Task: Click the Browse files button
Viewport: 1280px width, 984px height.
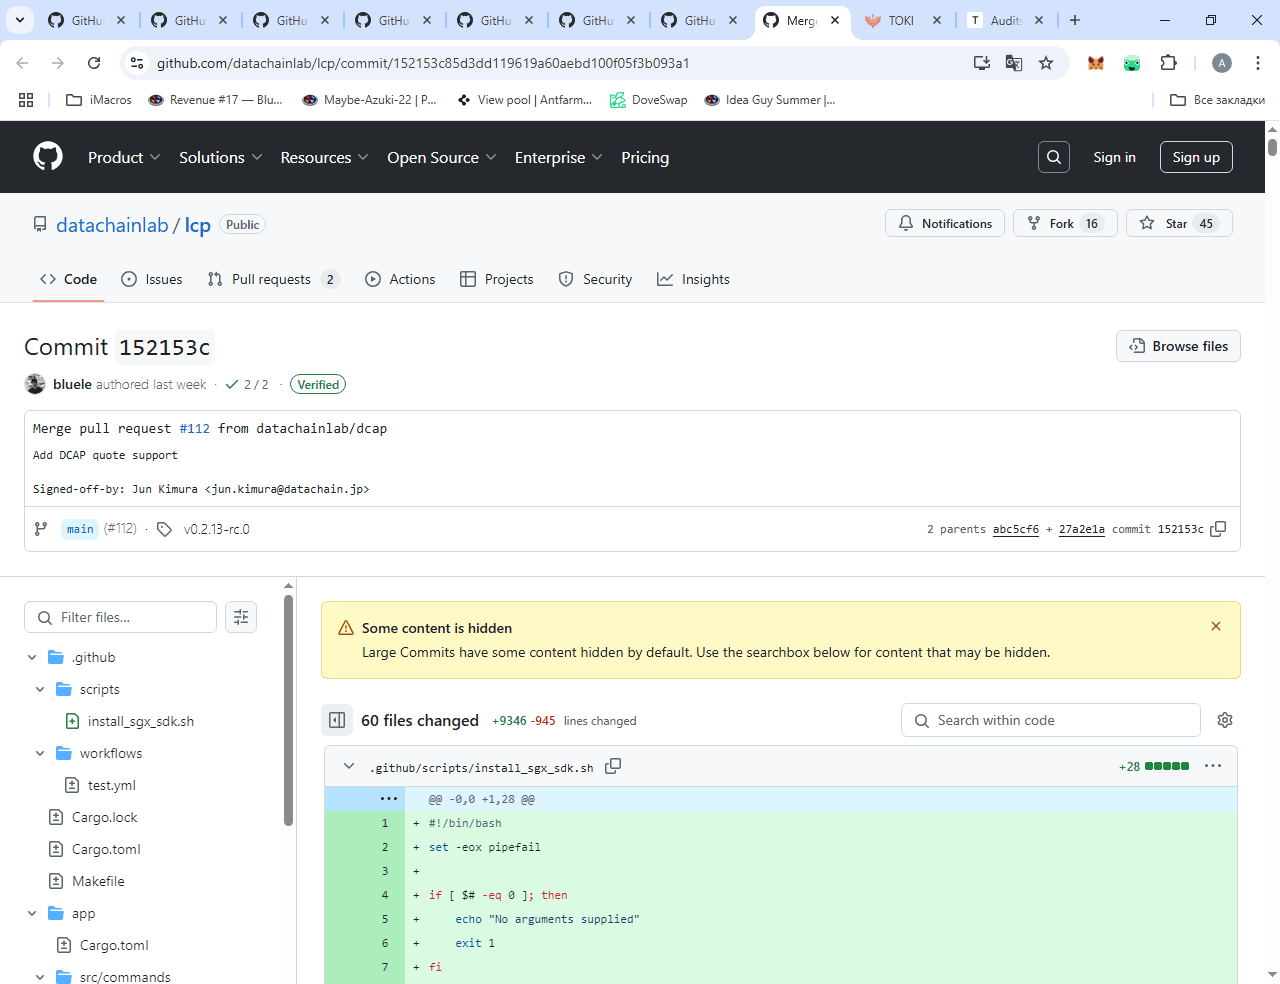Action: pos(1178,346)
